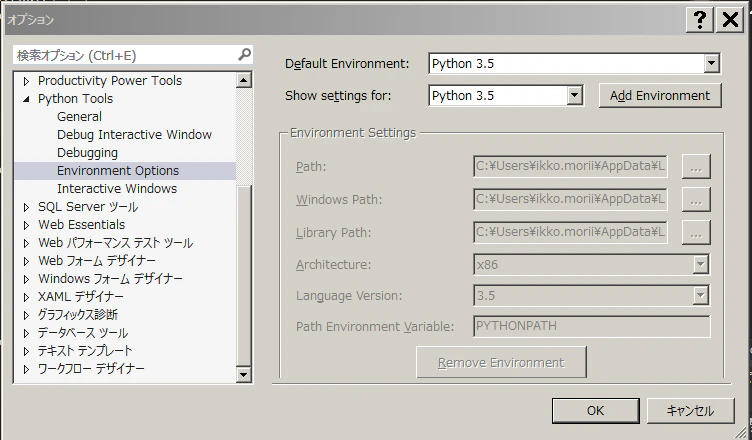The height and width of the screenshot is (440, 752).
Task: Expand SQL Server ツール node
Action: point(26,207)
